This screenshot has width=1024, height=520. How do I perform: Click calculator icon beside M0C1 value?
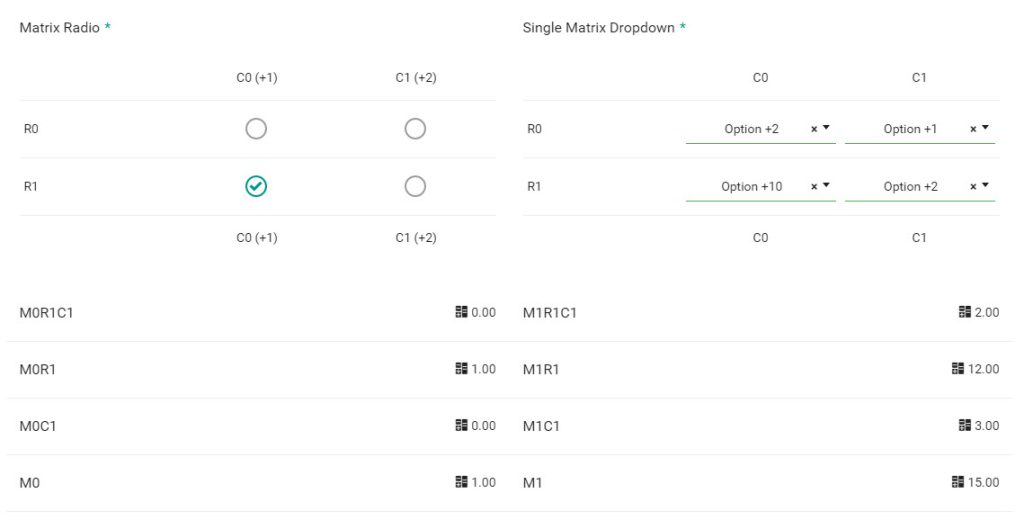click(x=461, y=425)
